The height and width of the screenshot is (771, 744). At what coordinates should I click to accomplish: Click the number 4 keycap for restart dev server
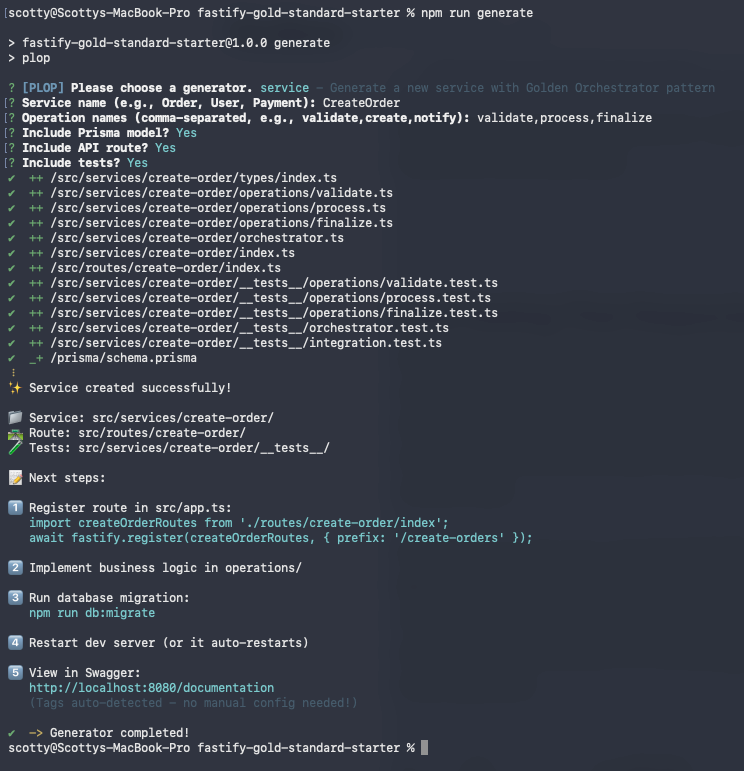[14, 643]
